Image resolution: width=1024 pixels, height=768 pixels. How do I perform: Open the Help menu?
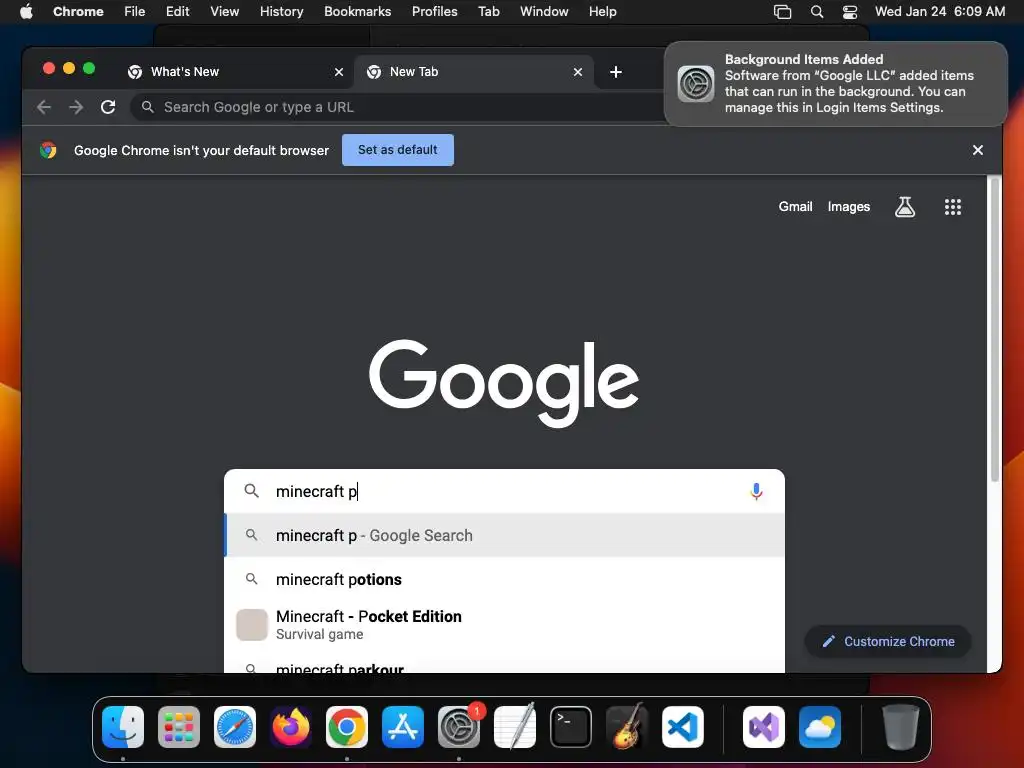tap(602, 12)
